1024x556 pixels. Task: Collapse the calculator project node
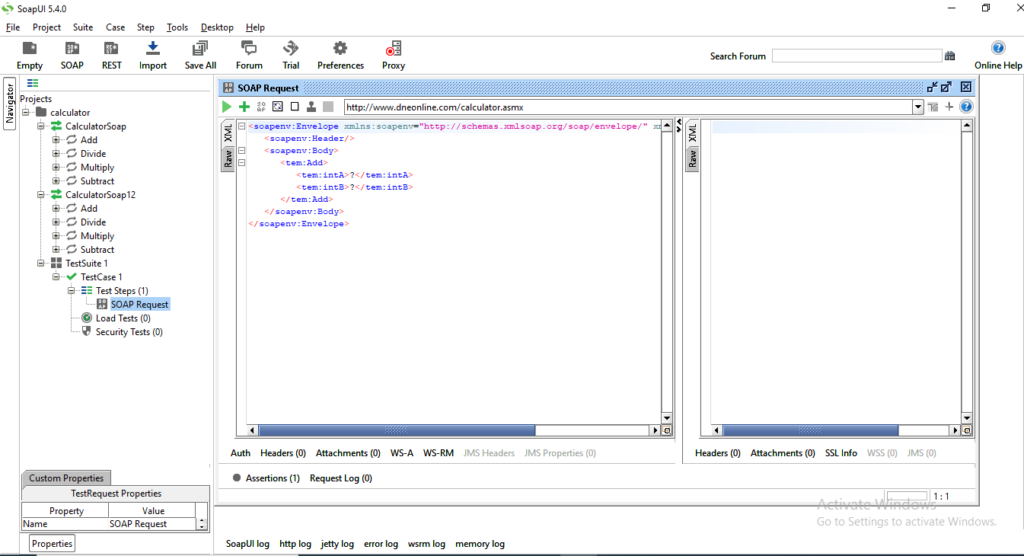25,112
